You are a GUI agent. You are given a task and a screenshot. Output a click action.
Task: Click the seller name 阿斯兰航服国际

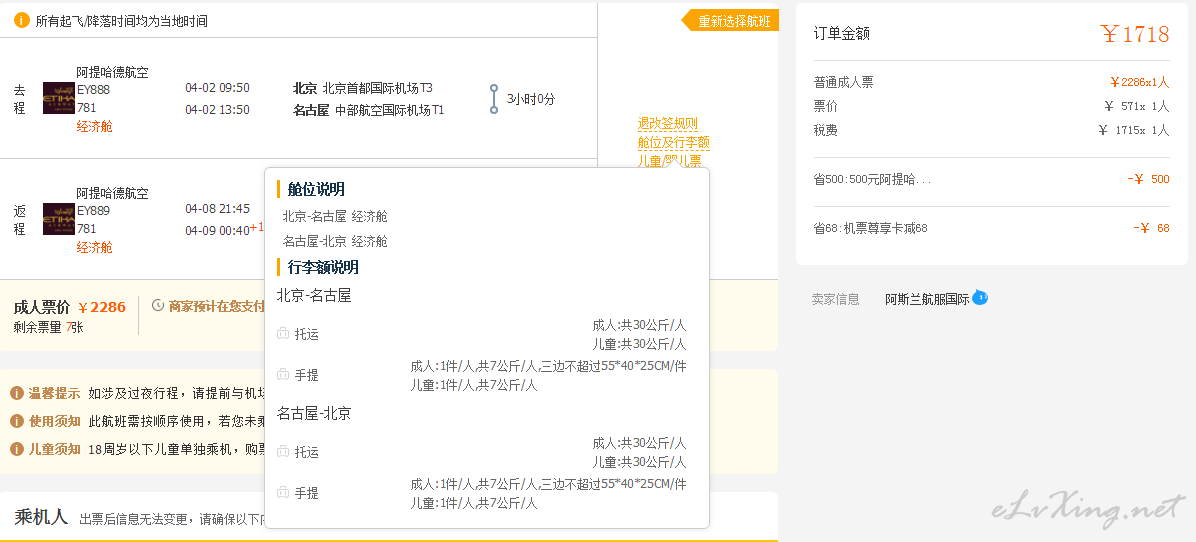[x=927, y=300]
